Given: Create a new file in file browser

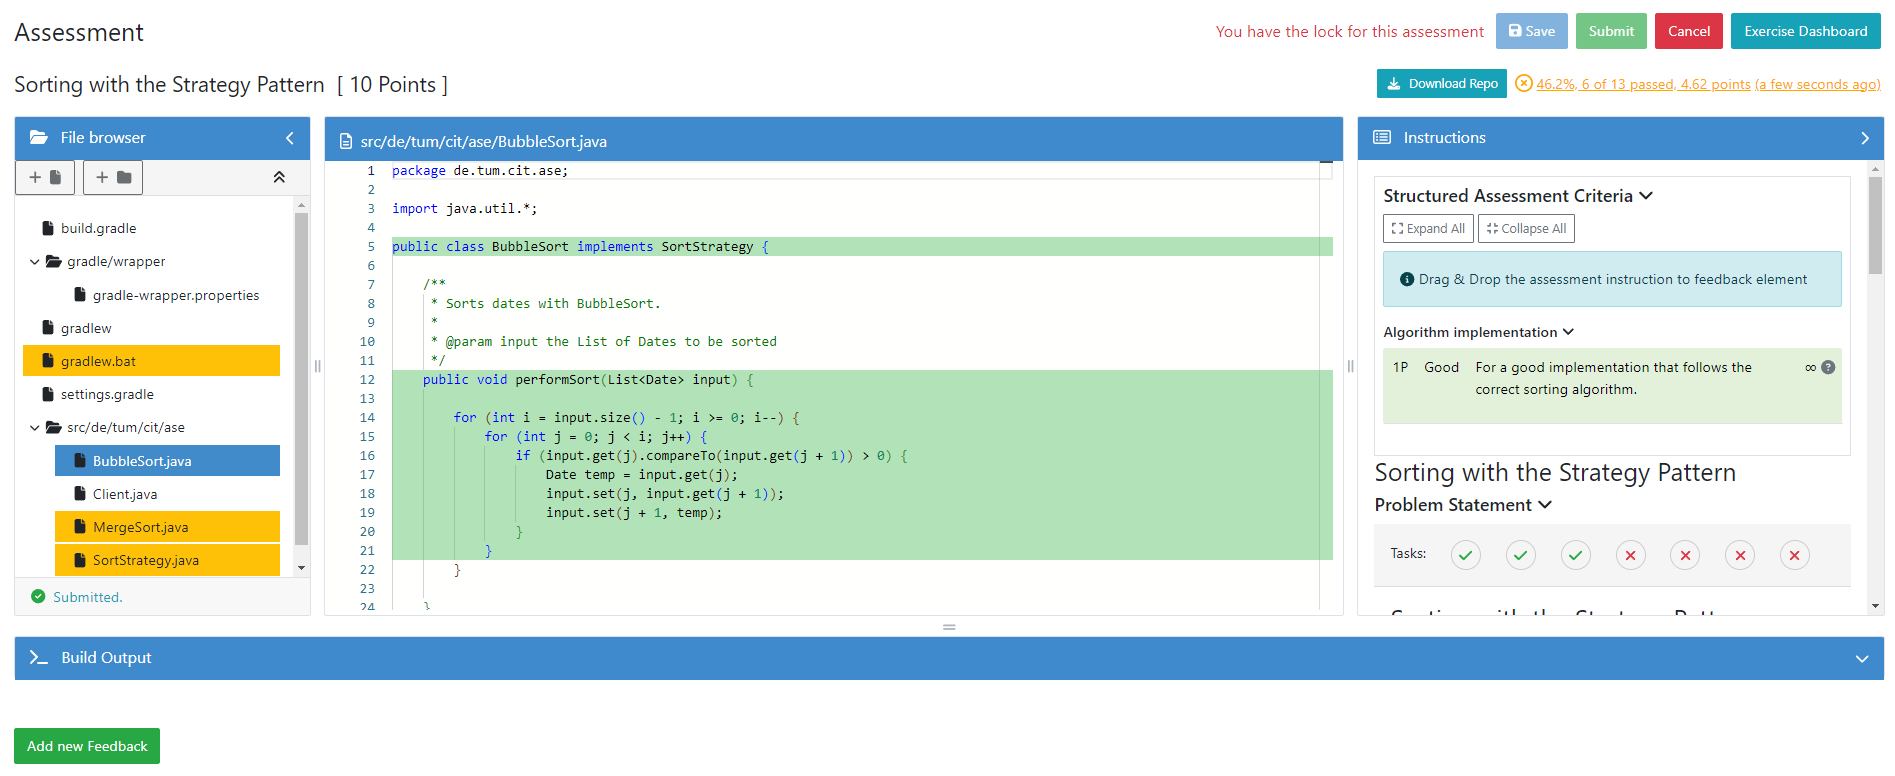Looking at the screenshot, I should (45, 177).
